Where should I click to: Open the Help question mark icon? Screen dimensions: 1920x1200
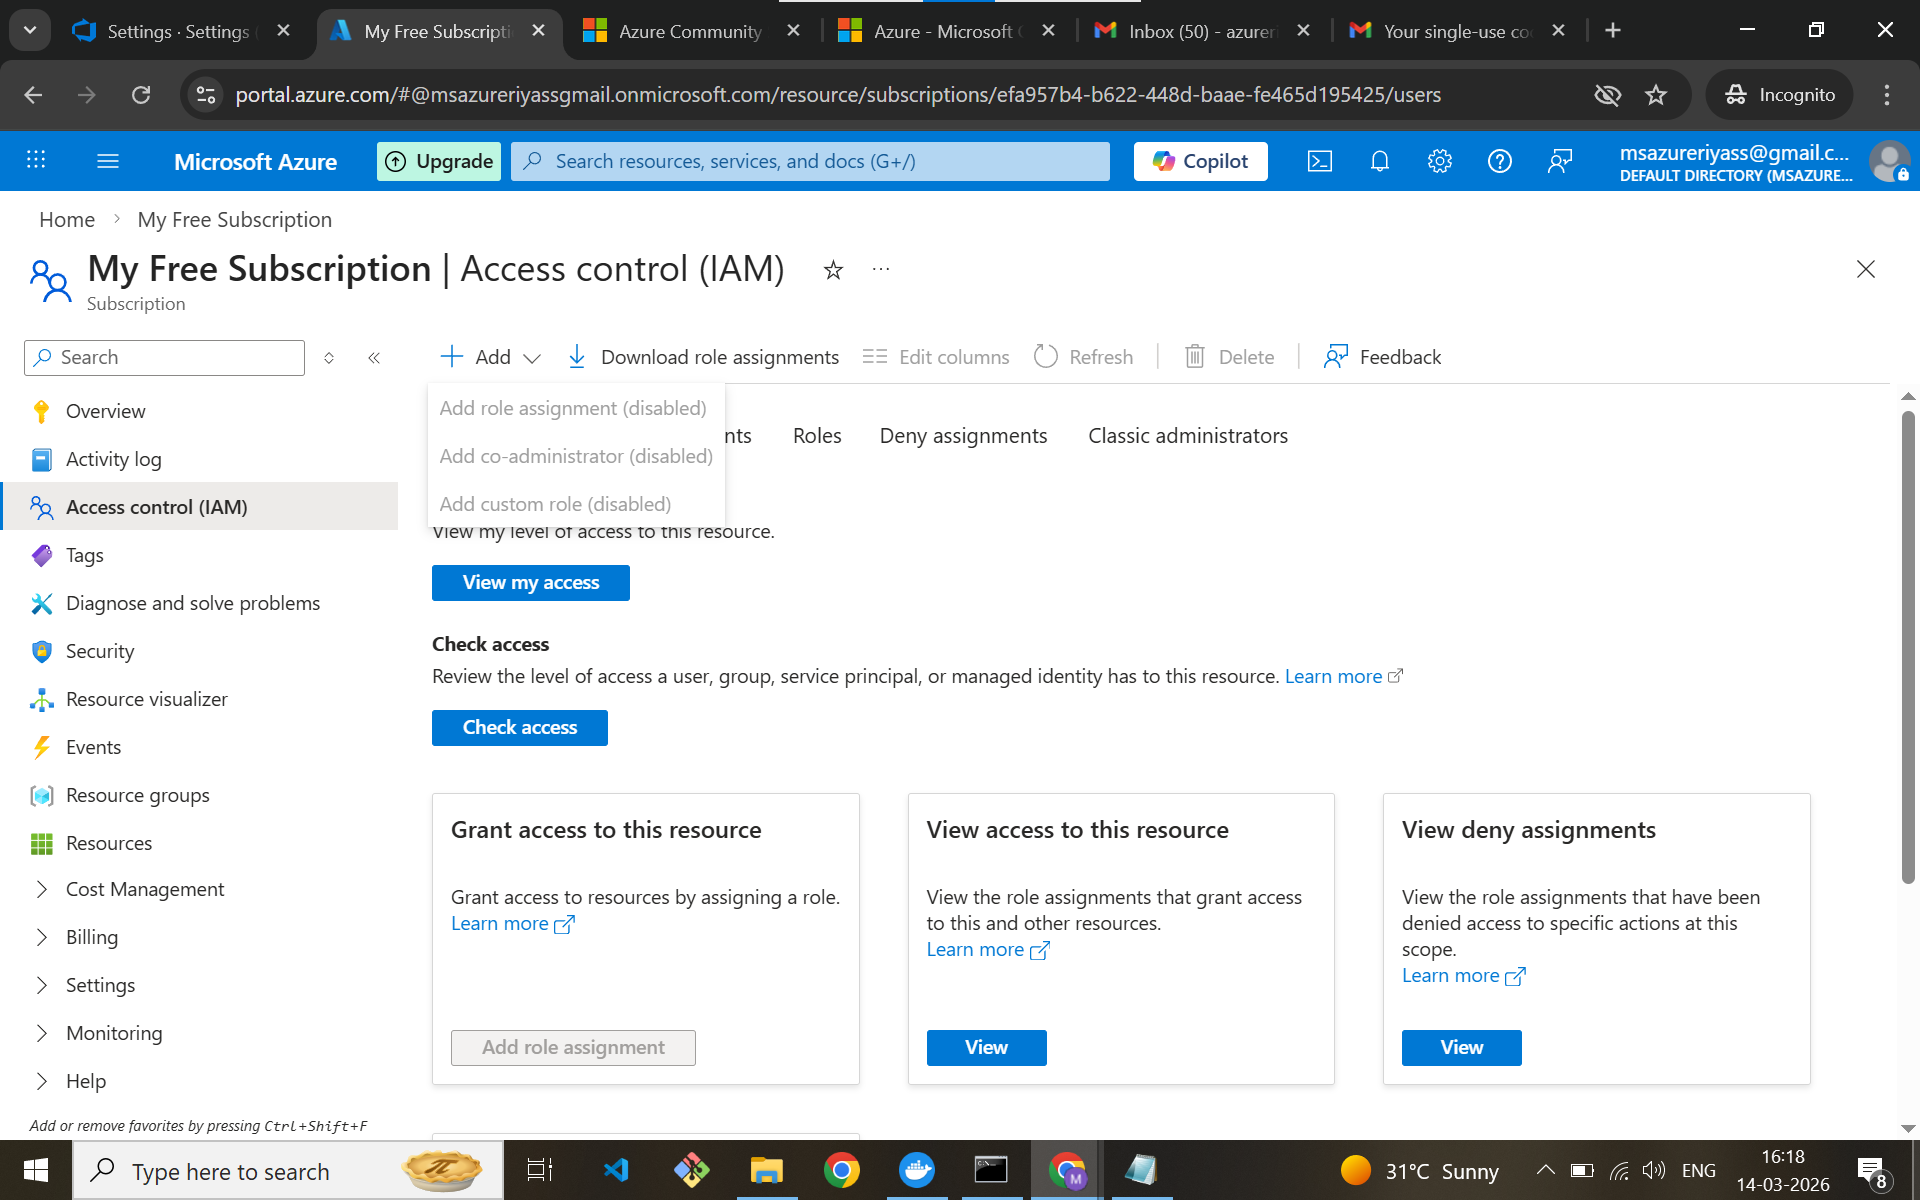click(x=1500, y=161)
